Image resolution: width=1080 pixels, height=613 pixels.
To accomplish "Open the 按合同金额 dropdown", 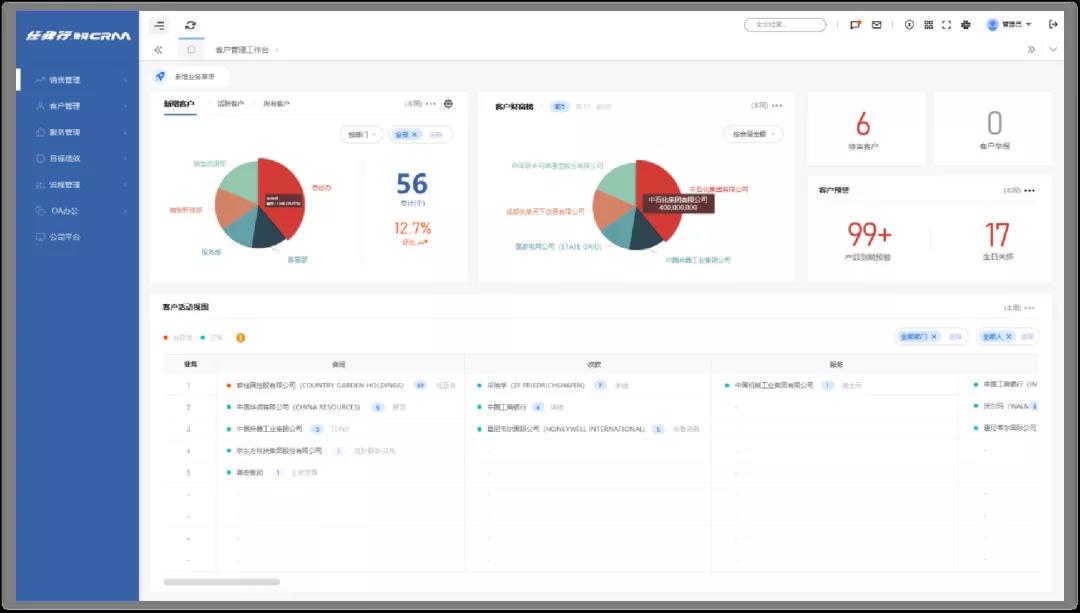I will [x=753, y=134].
